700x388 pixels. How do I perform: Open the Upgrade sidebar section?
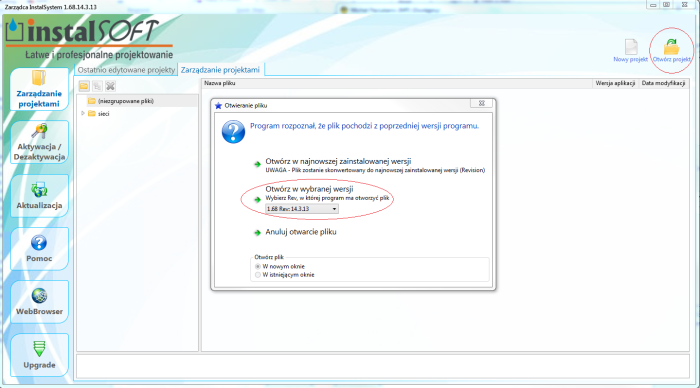(39, 355)
